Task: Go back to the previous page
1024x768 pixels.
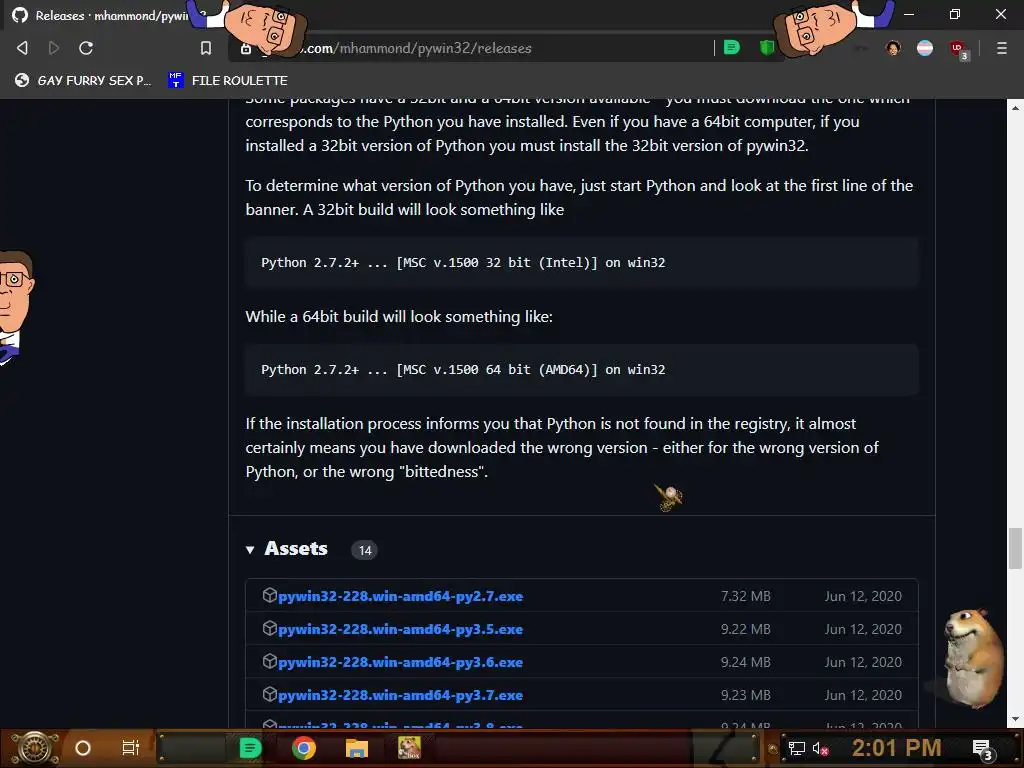Action: pyautogui.click(x=22, y=48)
